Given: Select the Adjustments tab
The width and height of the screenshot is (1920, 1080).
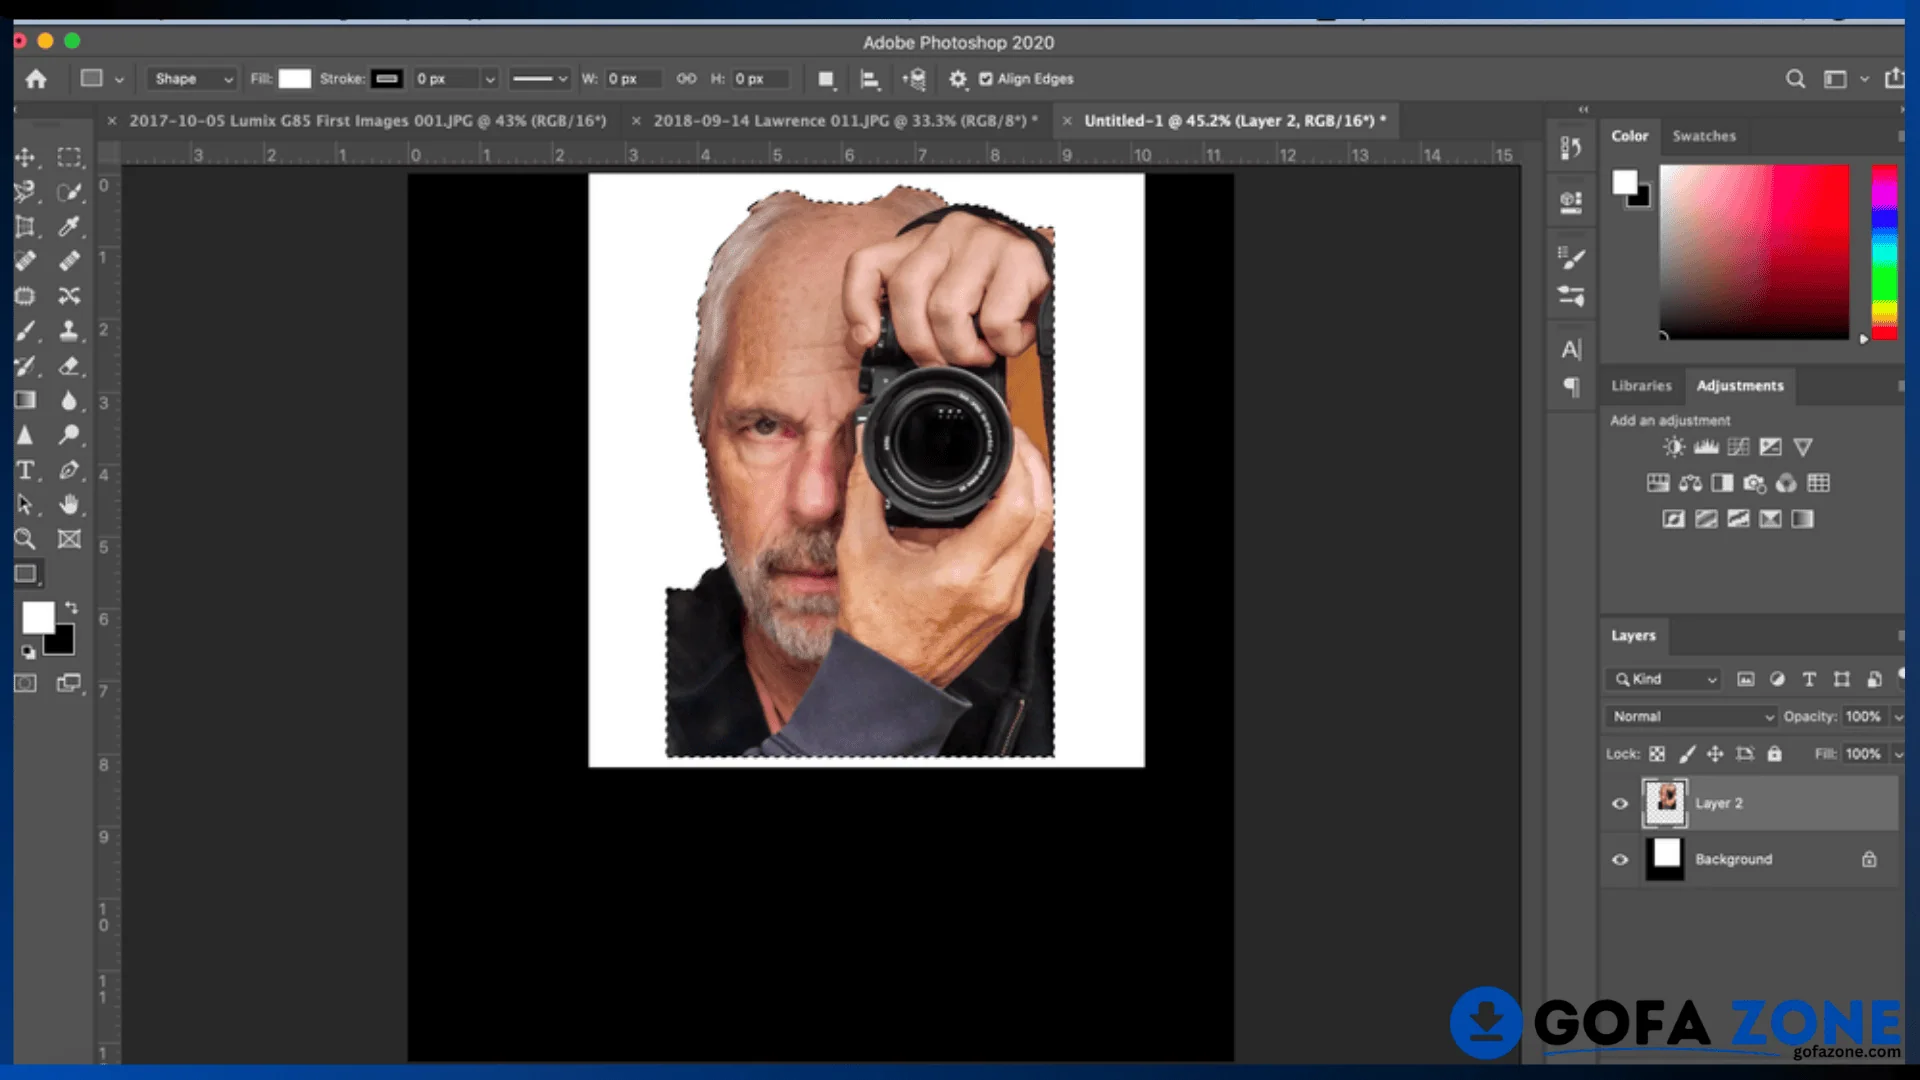Looking at the screenshot, I should tap(1740, 385).
